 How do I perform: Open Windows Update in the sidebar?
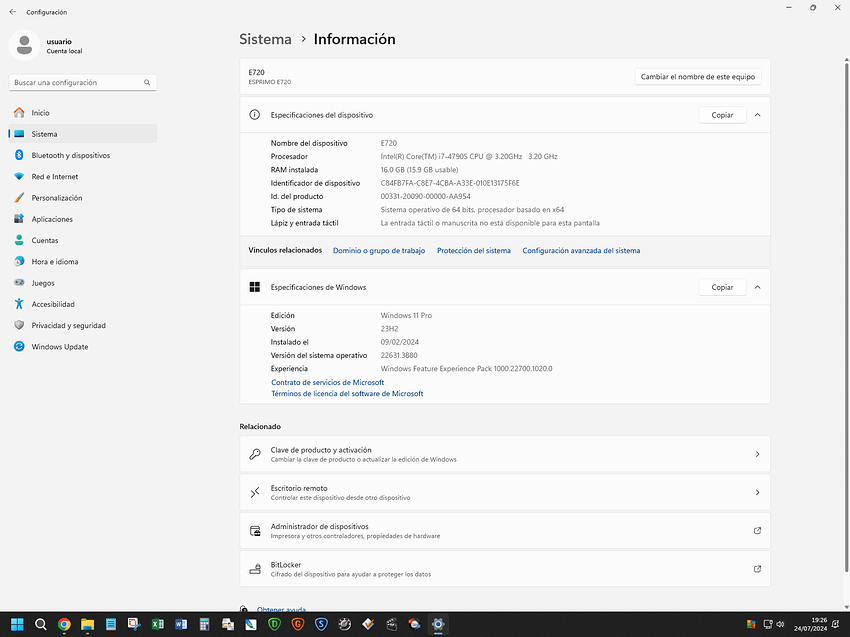pyautogui.click(x=83, y=347)
